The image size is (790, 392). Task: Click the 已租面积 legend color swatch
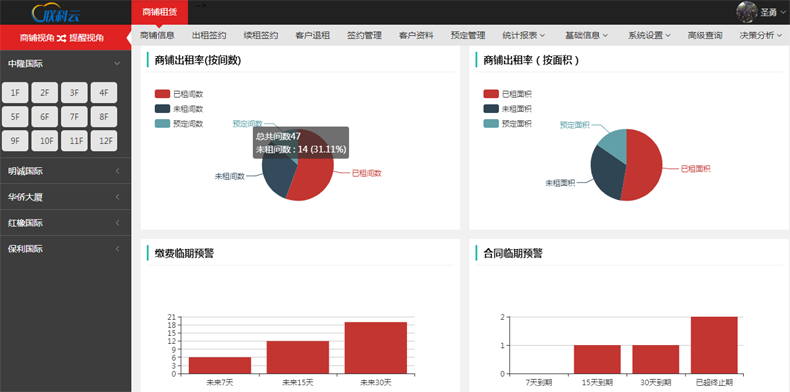491,94
